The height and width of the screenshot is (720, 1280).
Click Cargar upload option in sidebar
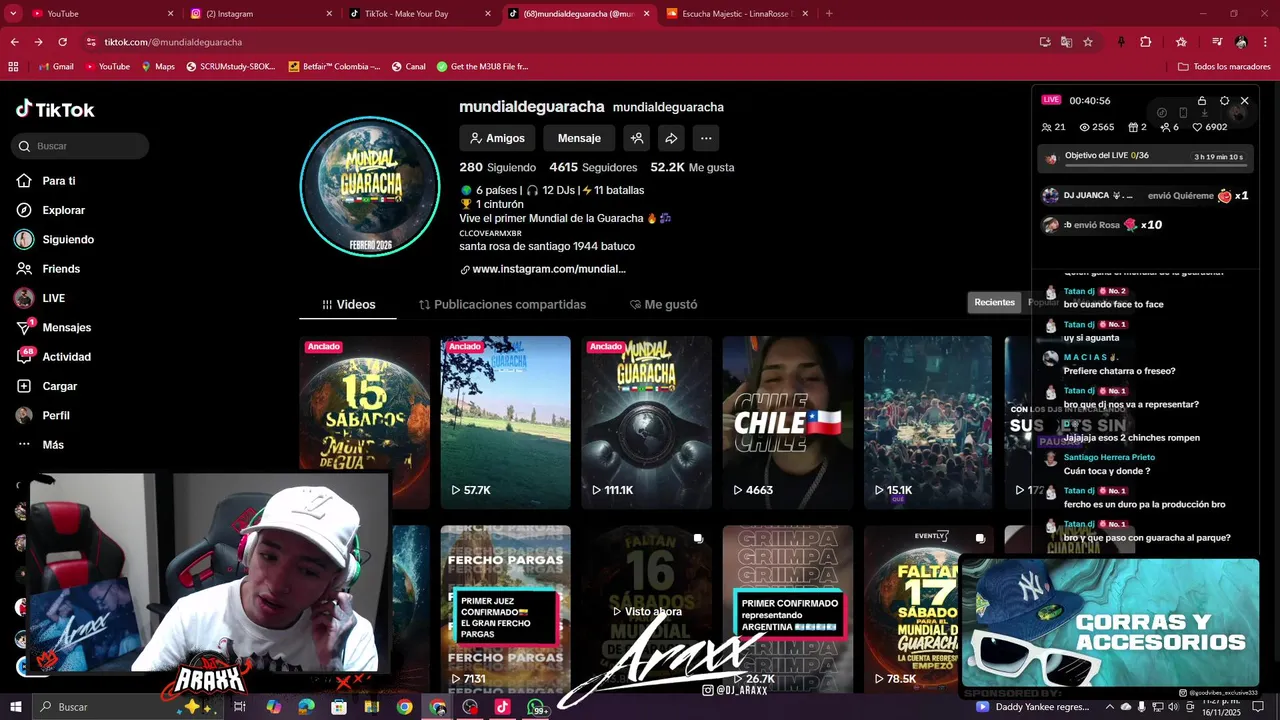pos(47,386)
